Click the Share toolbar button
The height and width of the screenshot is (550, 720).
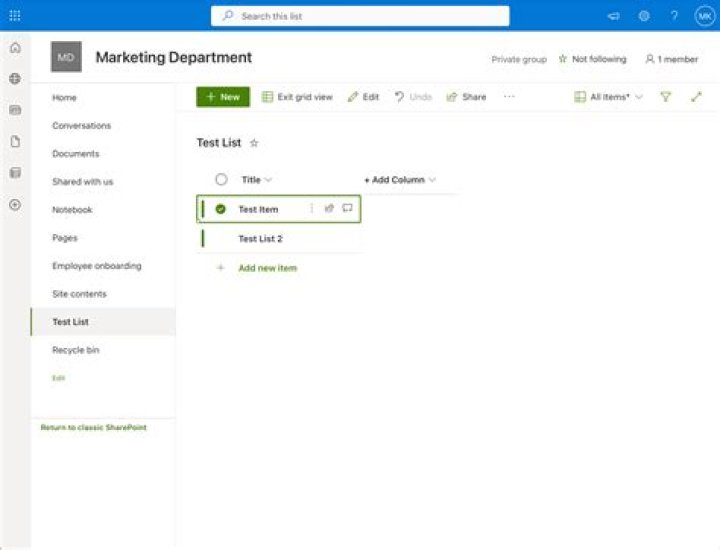click(x=467, y=97)
